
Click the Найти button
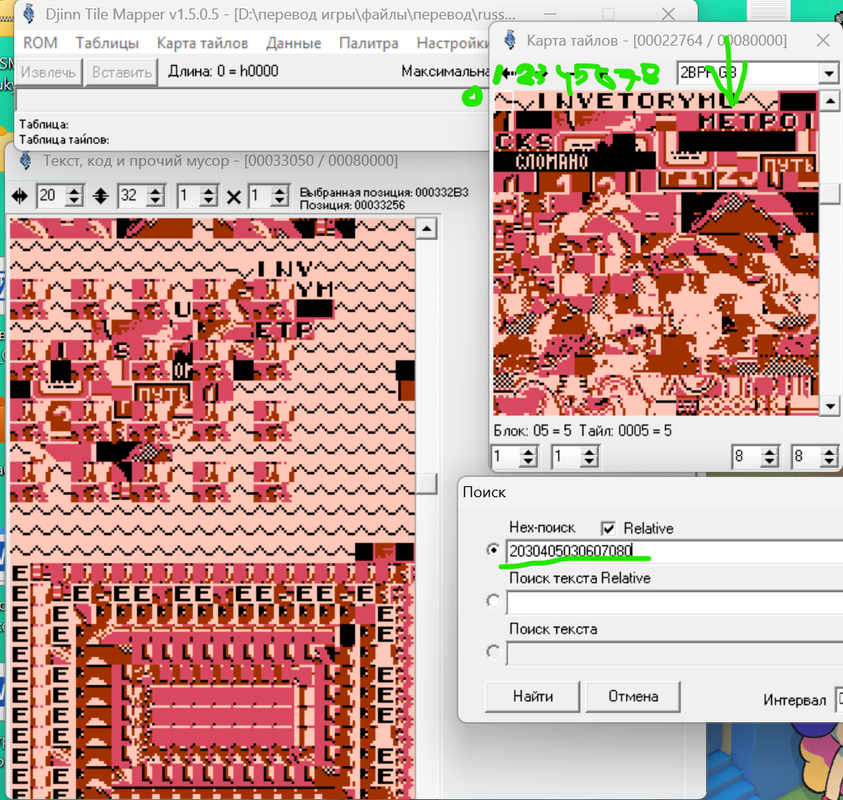532,696
